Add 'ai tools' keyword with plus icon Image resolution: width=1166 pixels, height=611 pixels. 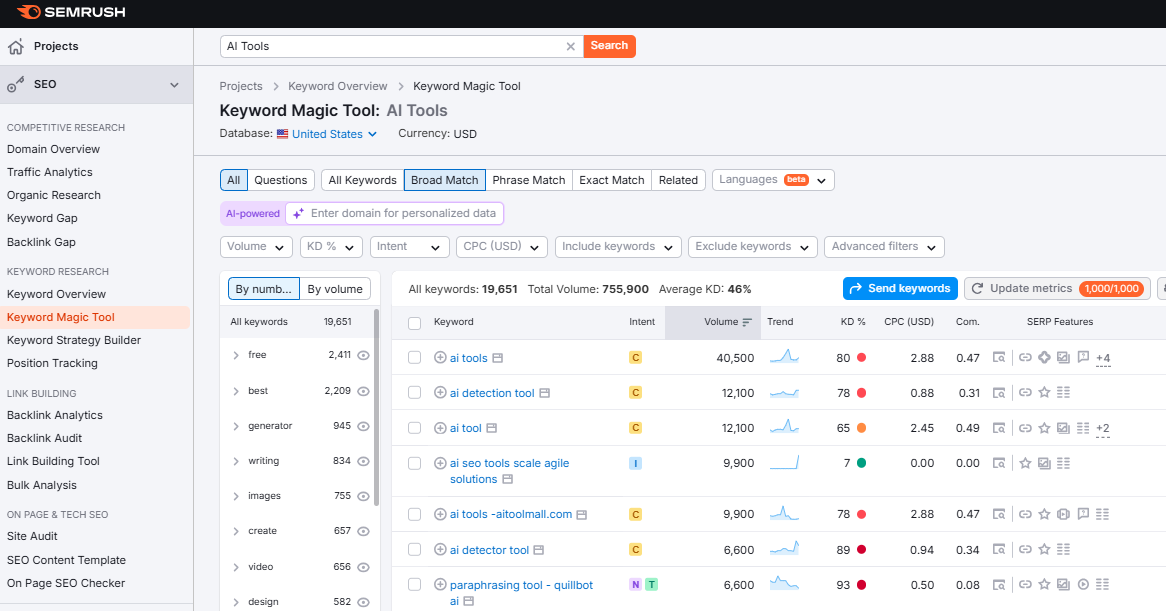click(x=440, y=358)
